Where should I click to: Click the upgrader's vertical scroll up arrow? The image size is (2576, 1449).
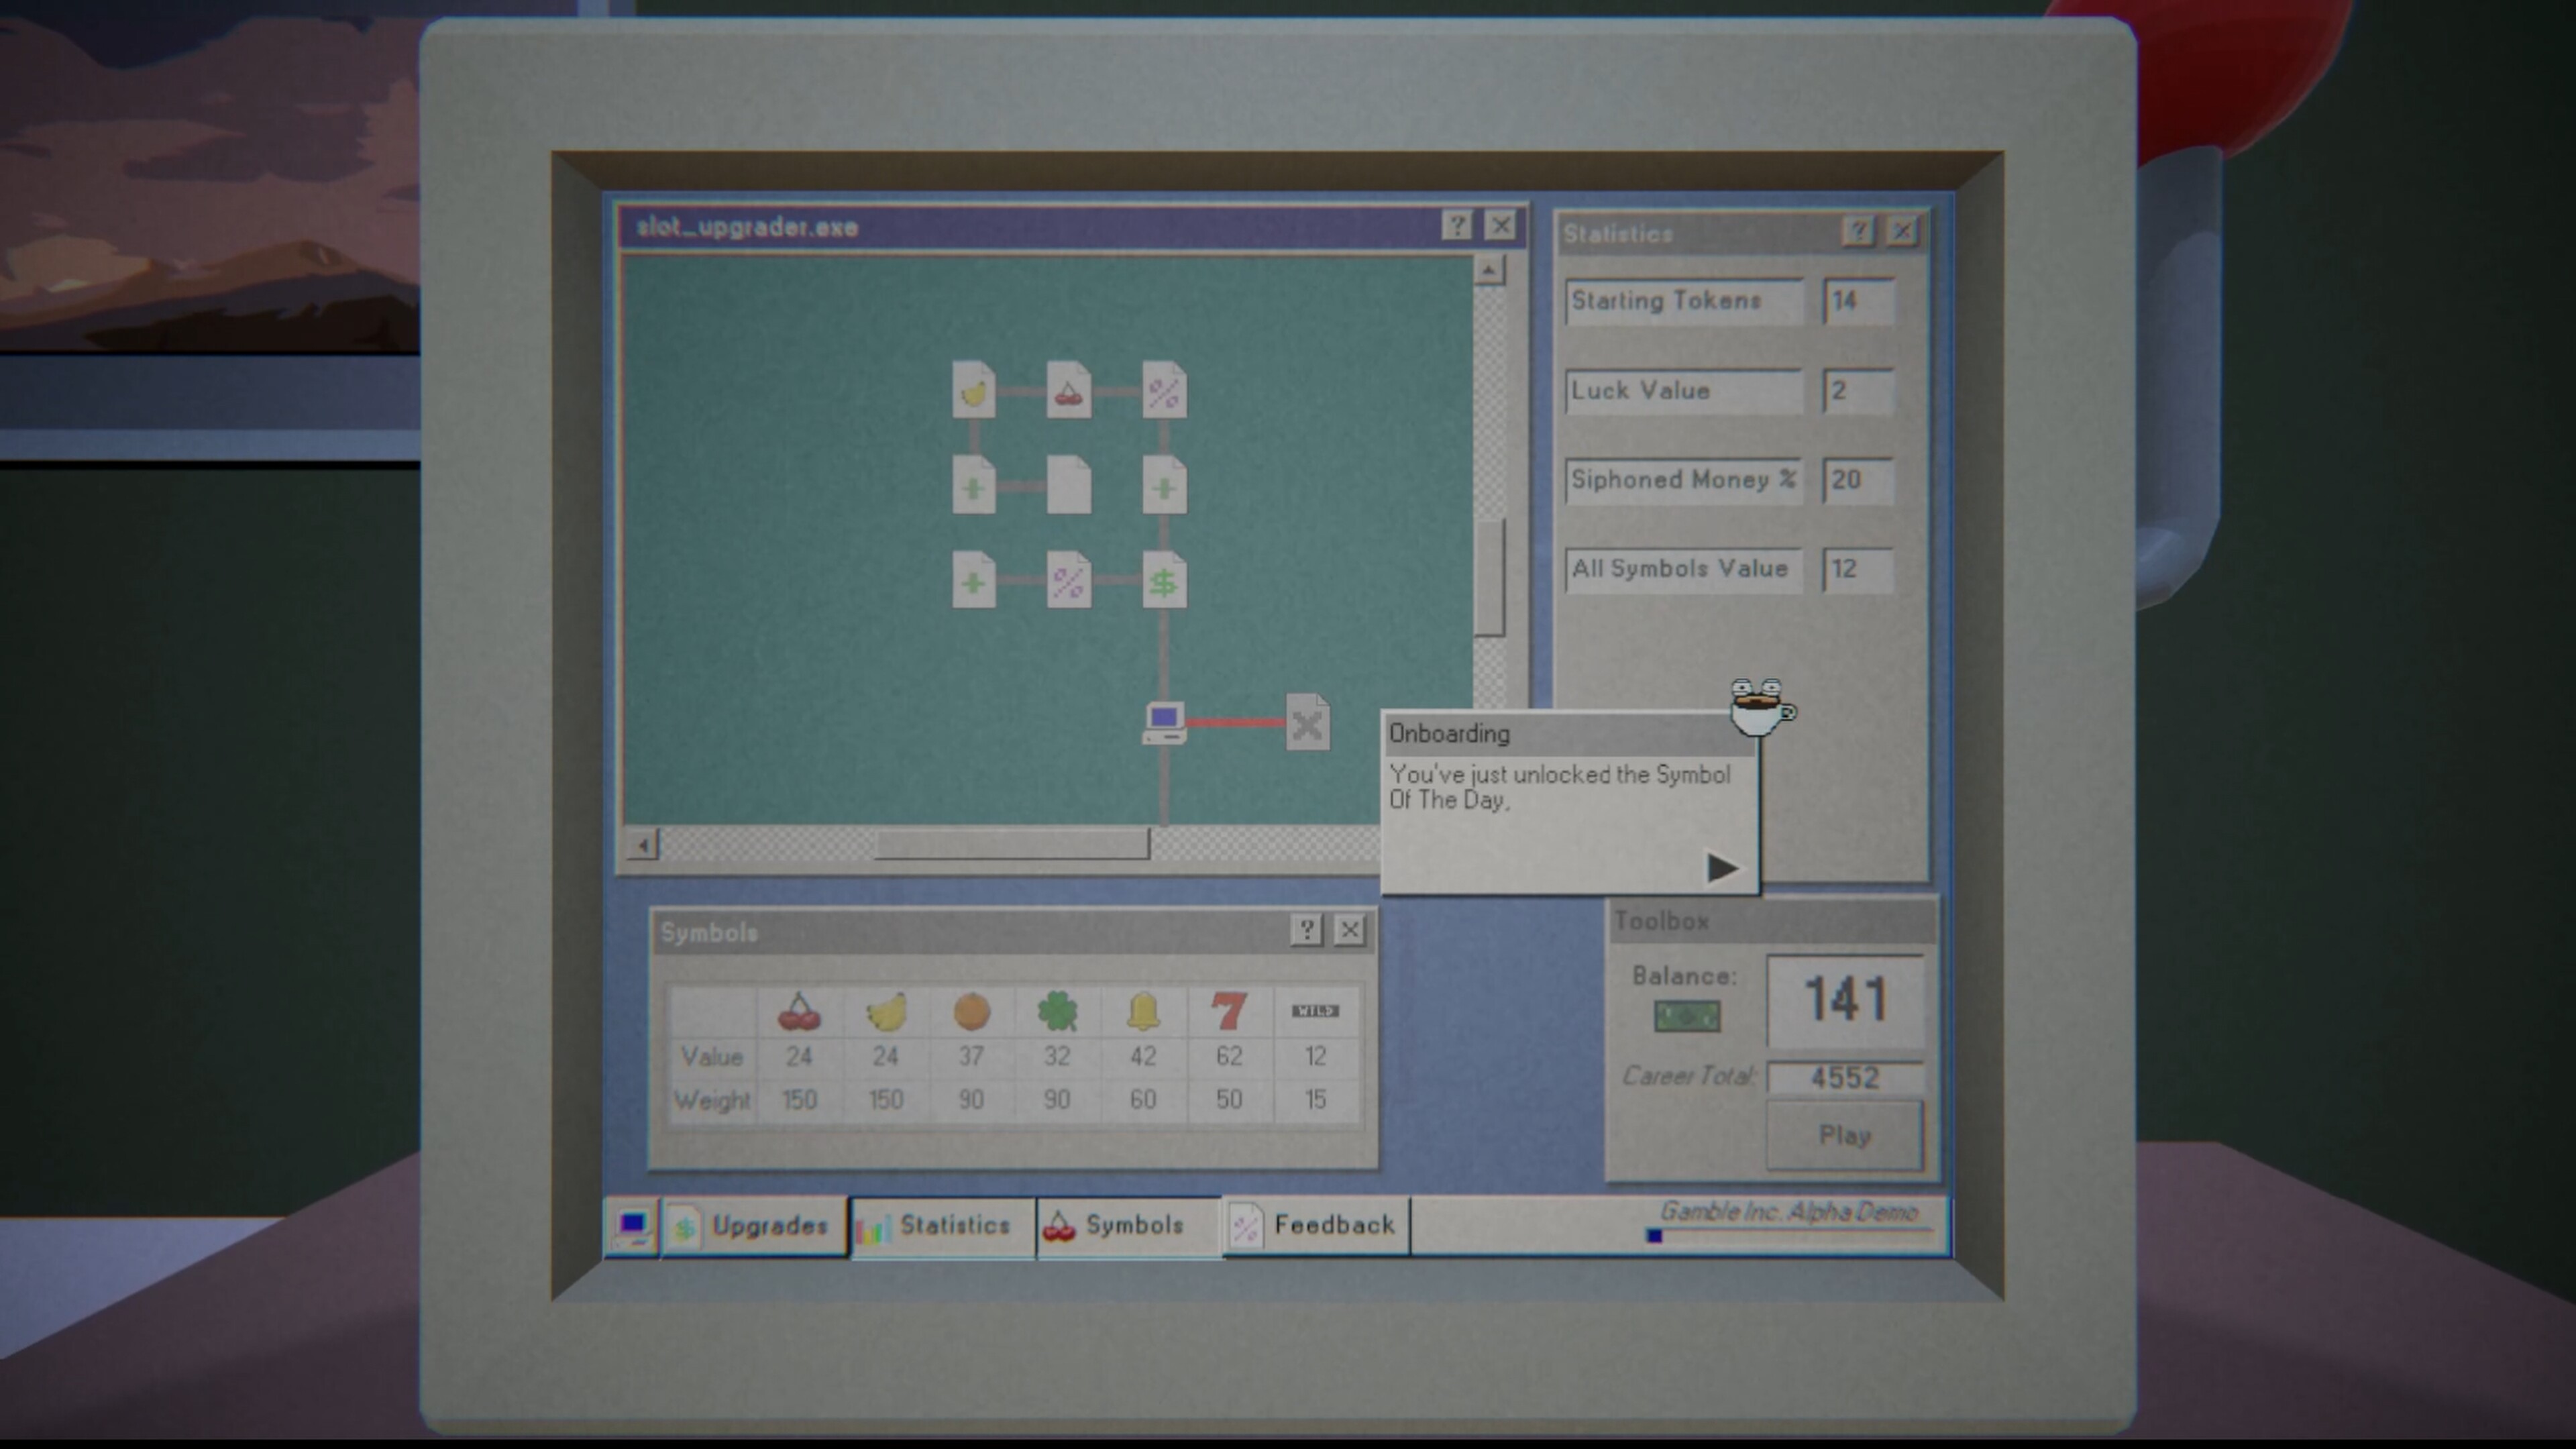pos(1489,270)
